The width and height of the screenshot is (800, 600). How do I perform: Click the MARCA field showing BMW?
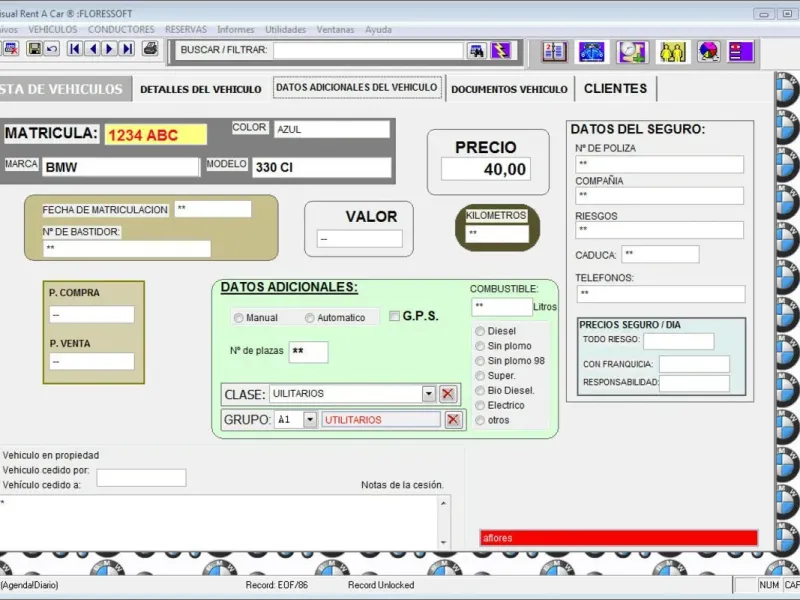(x=120, y=167)
